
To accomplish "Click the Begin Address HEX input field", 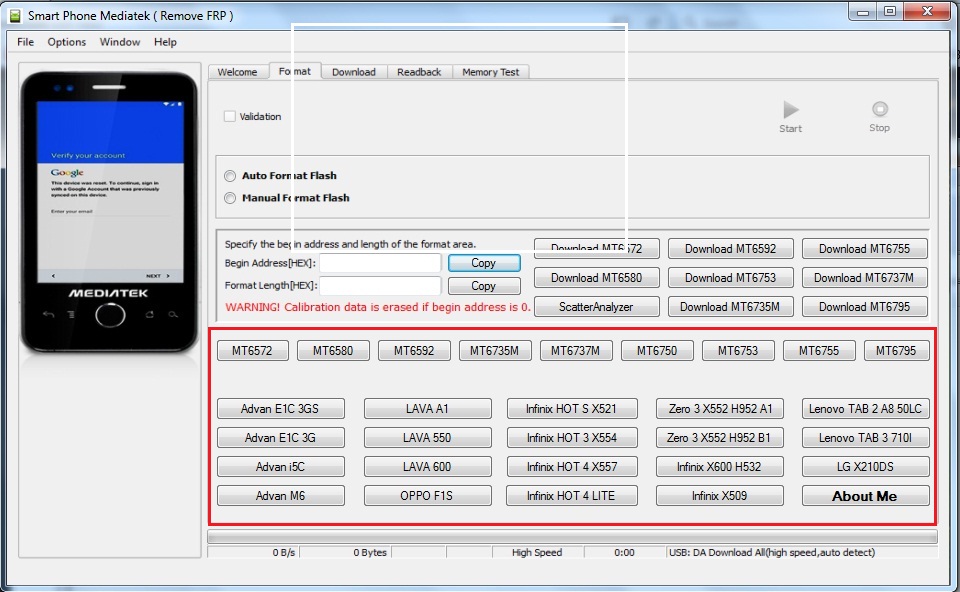I will tap(380, 263).
